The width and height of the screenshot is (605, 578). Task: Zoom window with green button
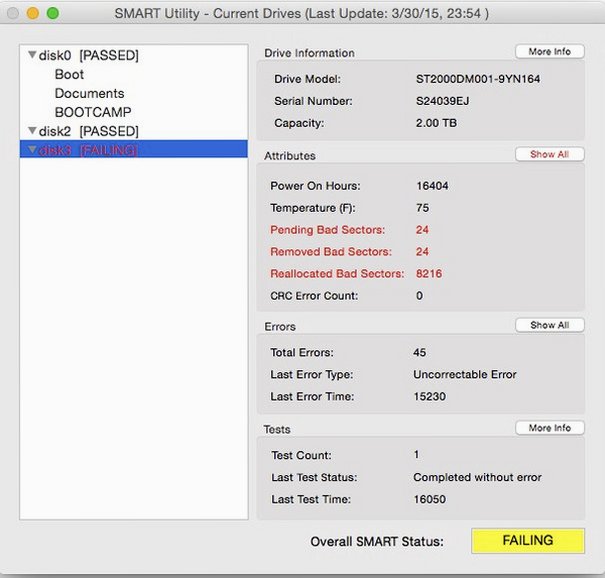[52, 14]
